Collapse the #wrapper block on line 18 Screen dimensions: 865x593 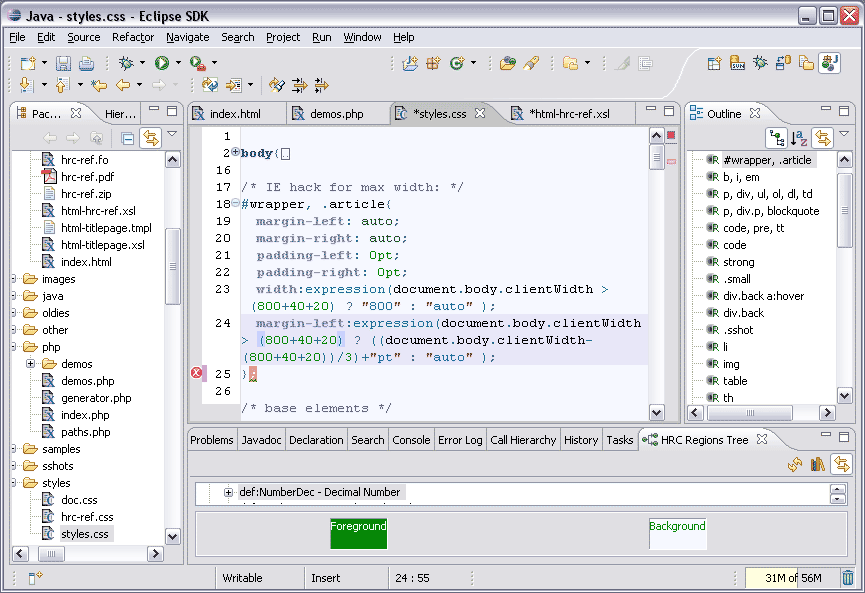[x=236, y=203]
